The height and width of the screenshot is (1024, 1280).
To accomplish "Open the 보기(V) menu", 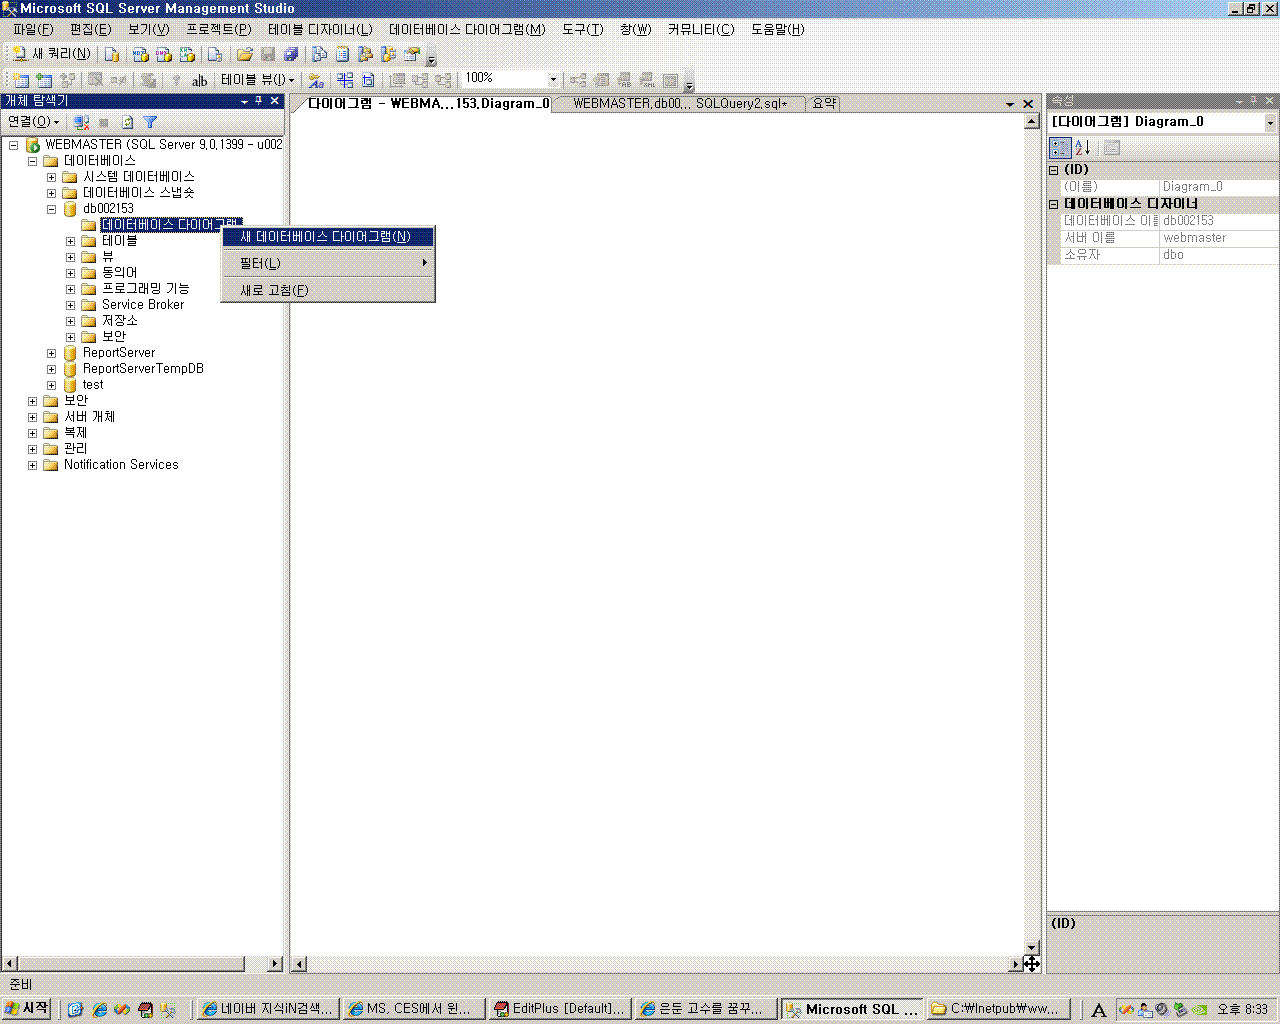I will pos(148,29).
